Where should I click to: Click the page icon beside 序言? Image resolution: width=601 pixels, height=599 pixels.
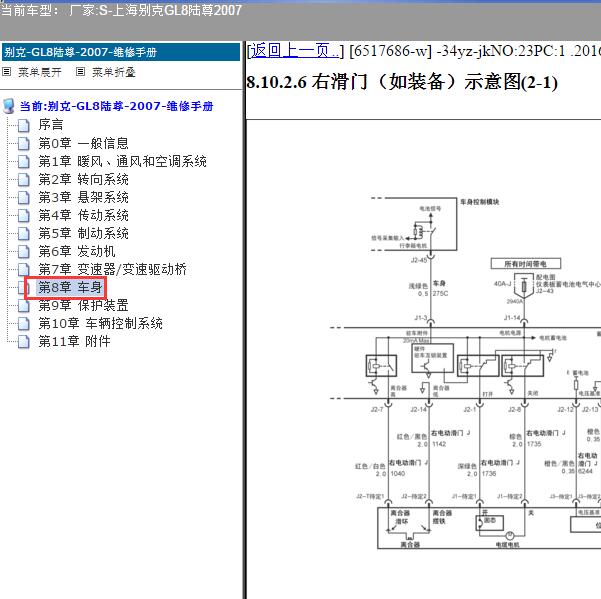tap(23, 125)
